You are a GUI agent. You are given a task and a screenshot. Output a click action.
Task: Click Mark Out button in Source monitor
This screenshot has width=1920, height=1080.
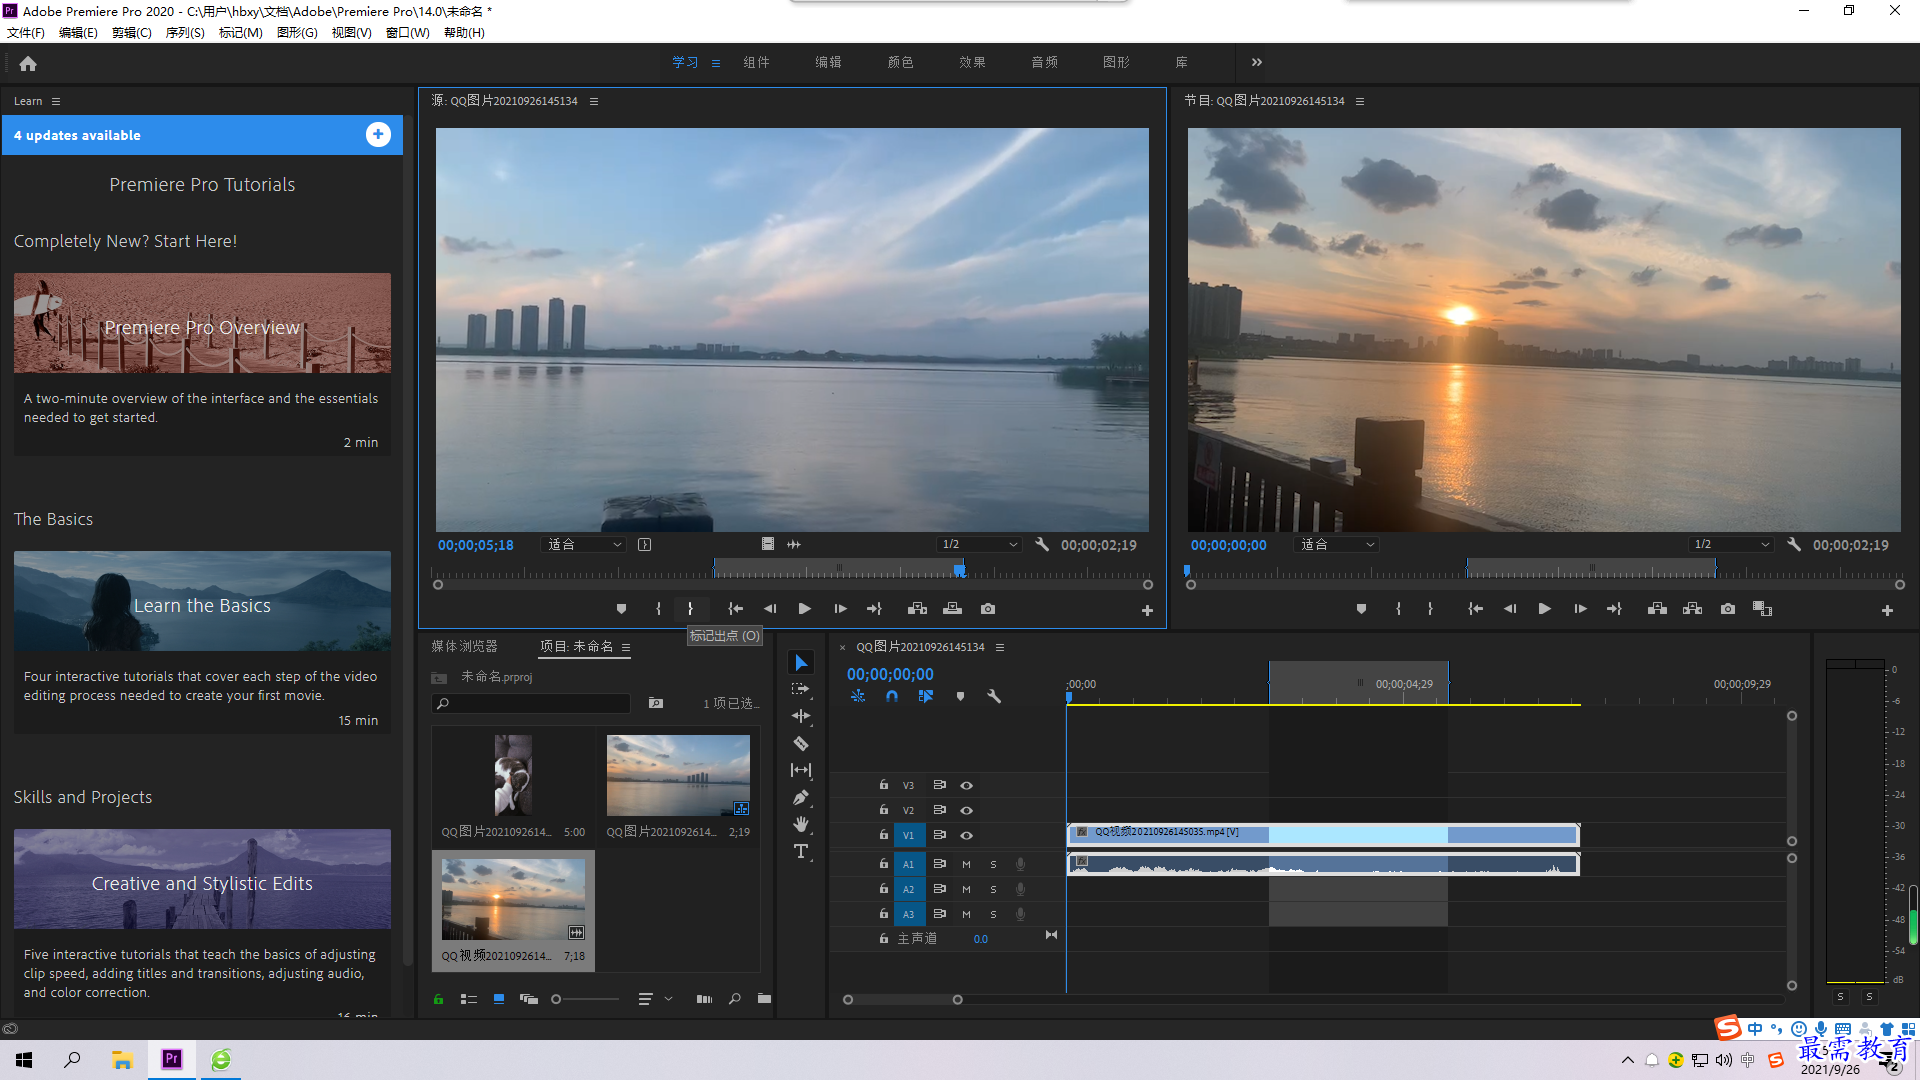pyautogui.click(x=690, y=609)
